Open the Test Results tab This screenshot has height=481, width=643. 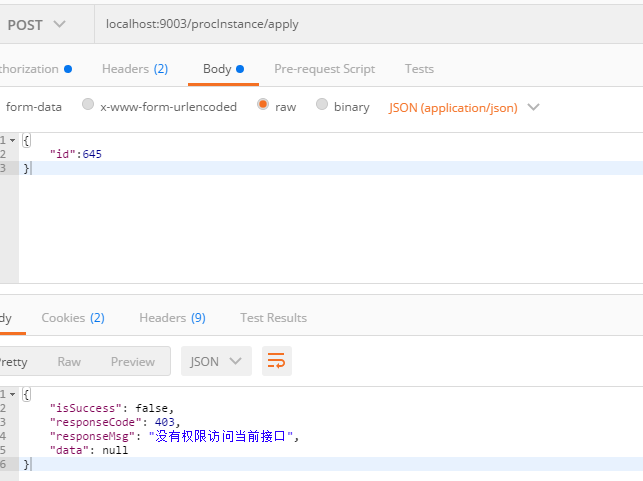pyautogui.click(x=274, y=318)
